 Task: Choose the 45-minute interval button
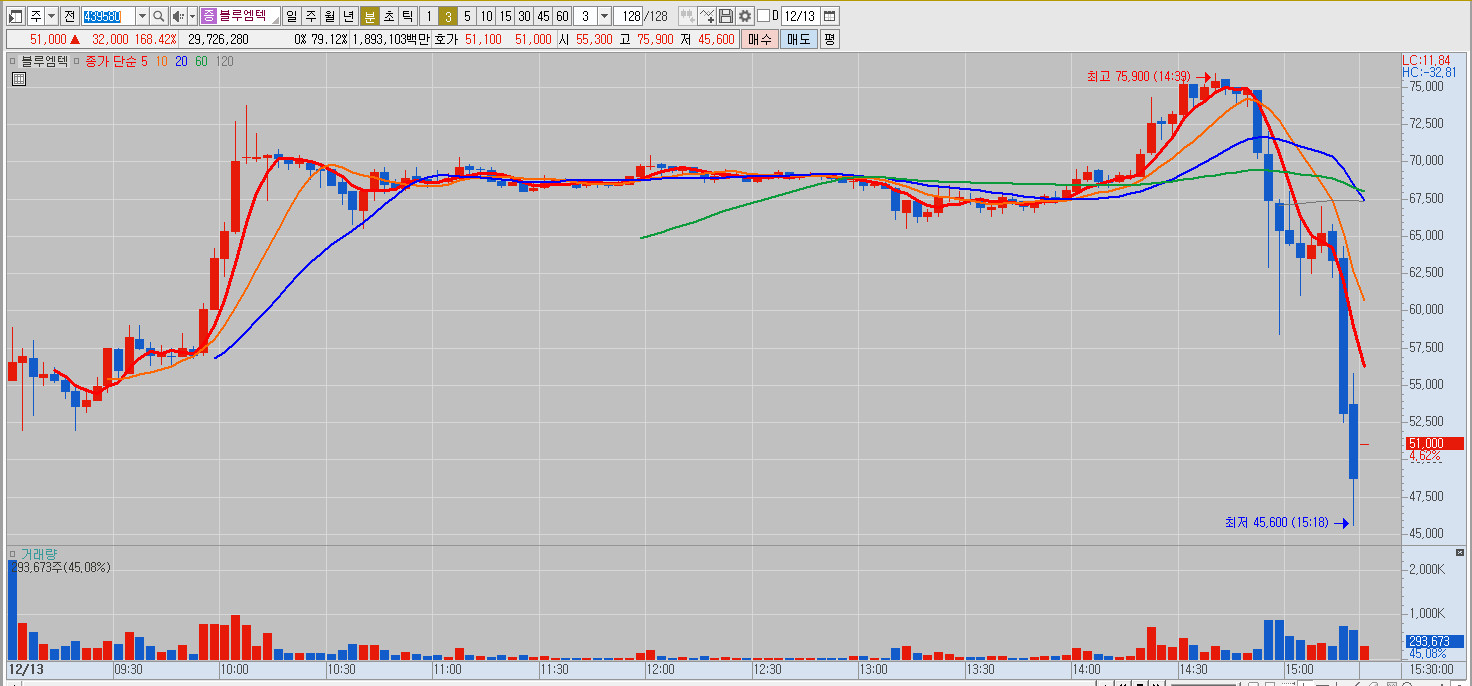[x=543, y=16]
